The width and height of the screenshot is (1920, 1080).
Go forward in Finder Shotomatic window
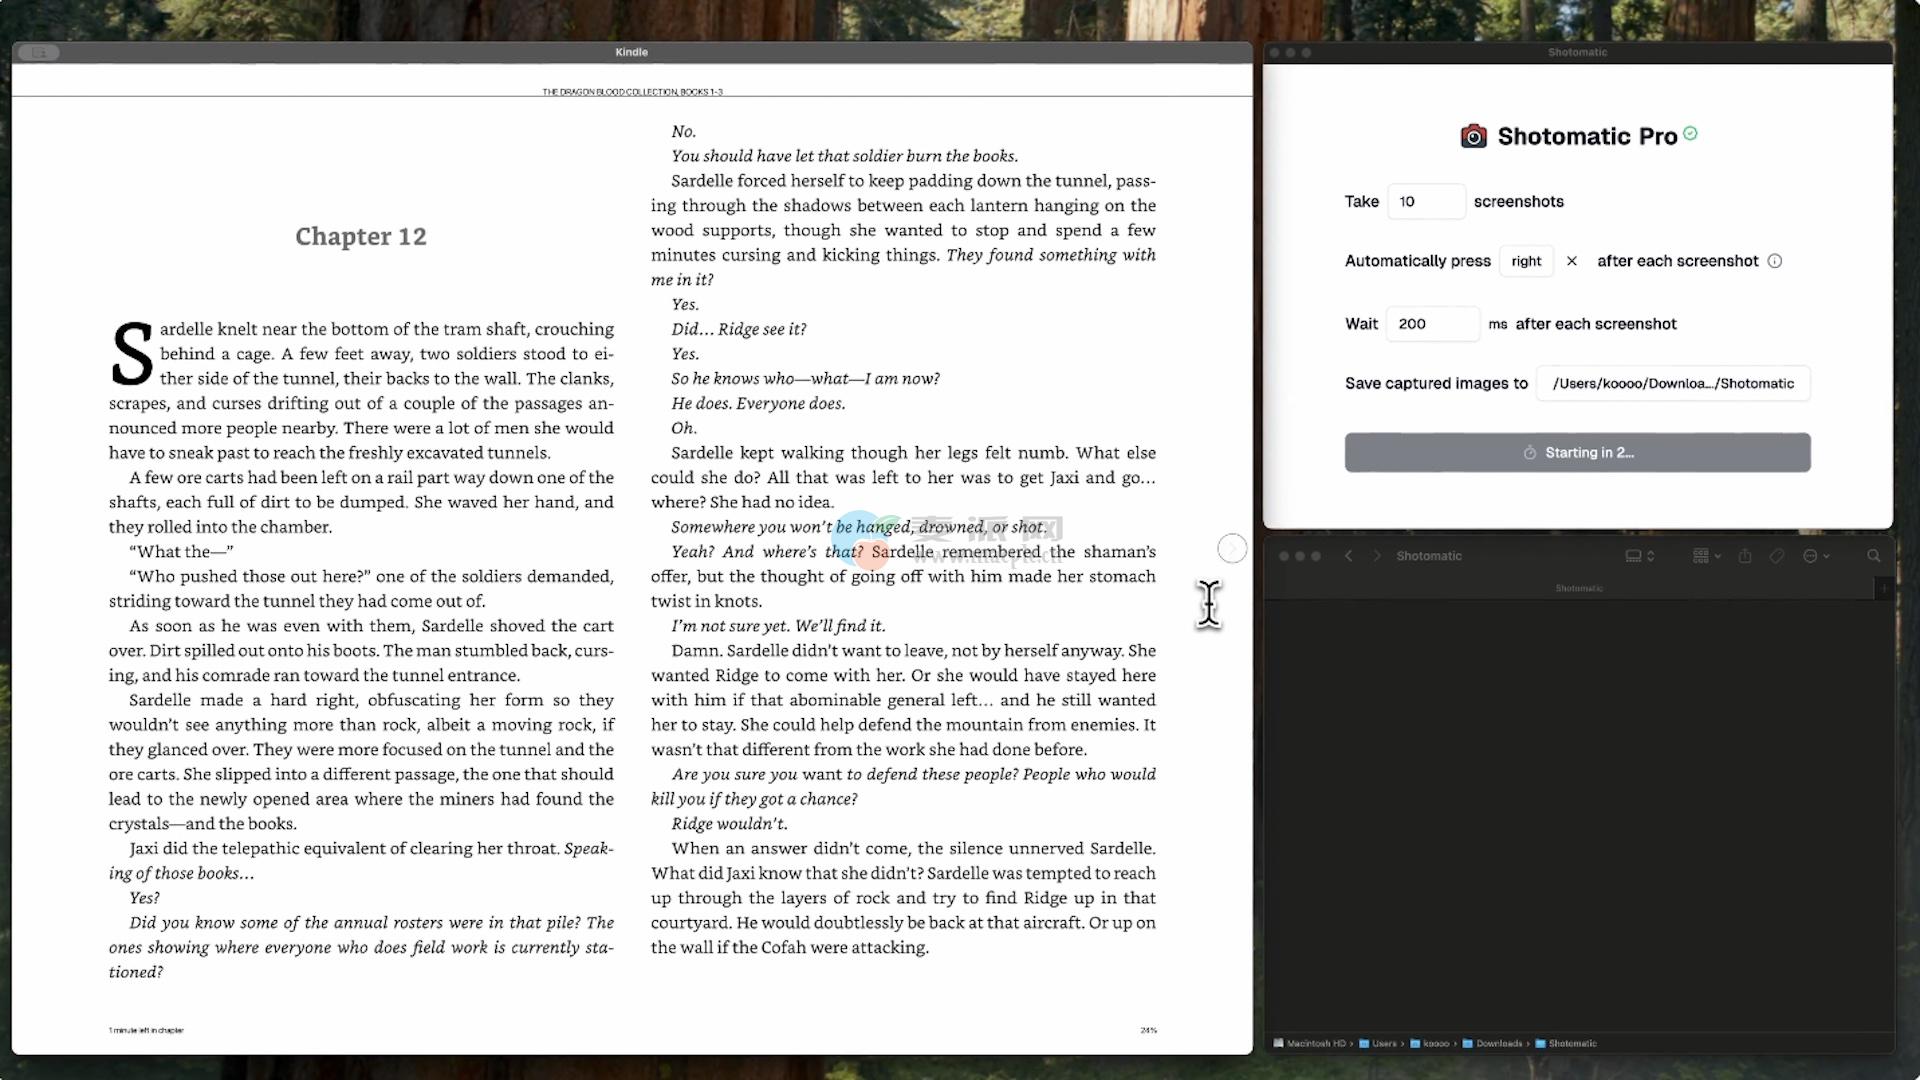[x=1376, y=556]
